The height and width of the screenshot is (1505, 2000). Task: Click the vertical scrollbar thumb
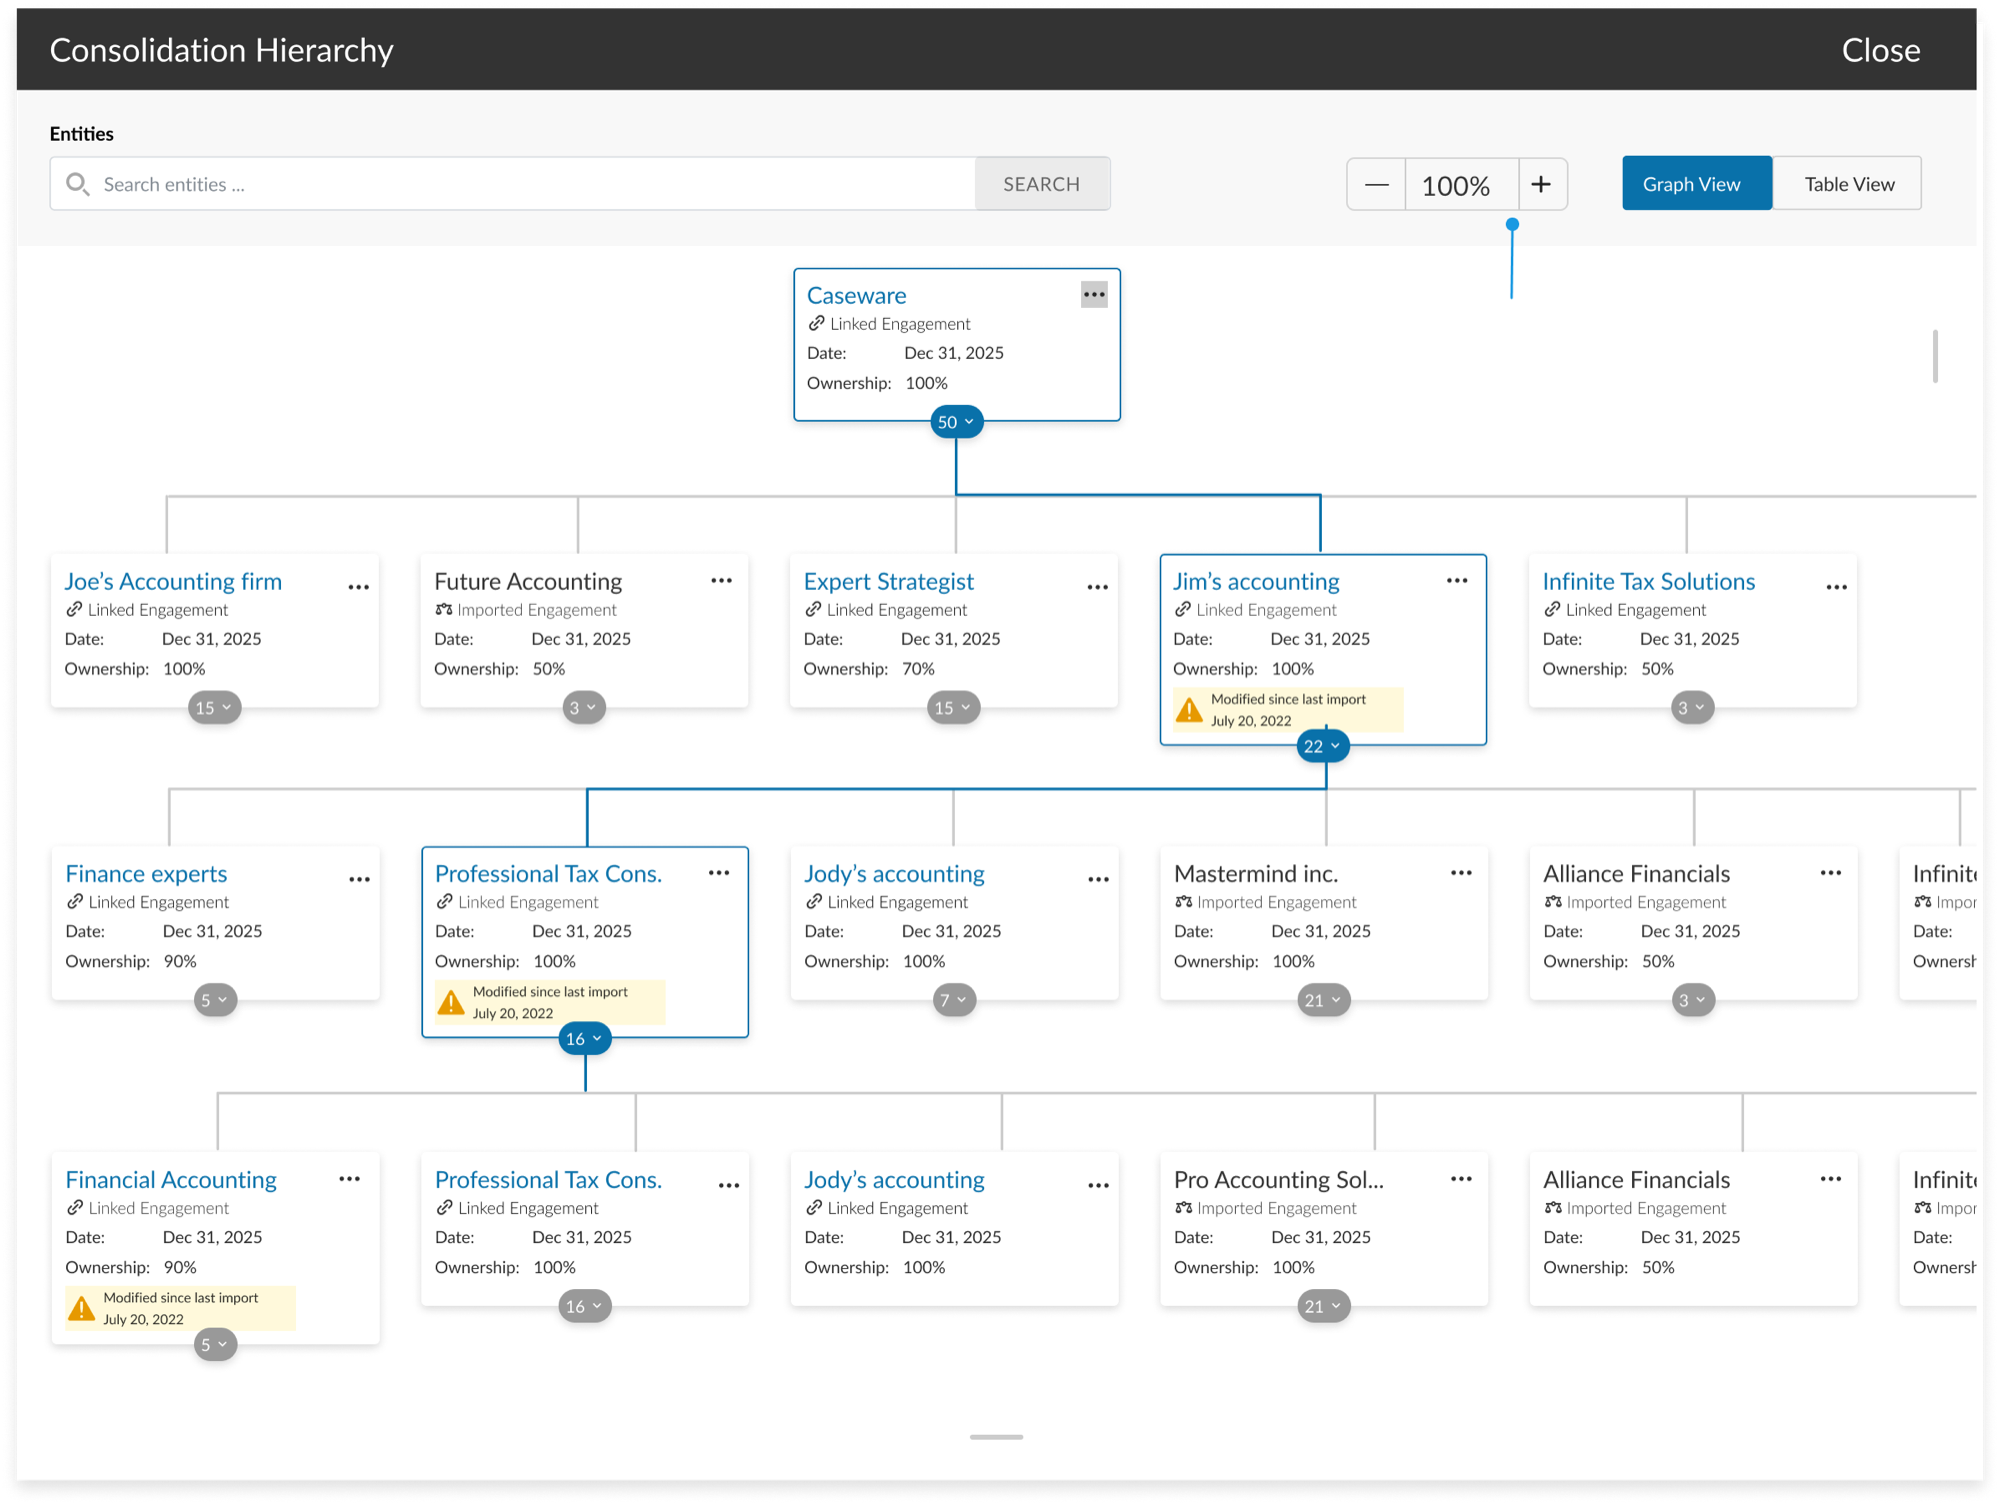[1936, 356]
